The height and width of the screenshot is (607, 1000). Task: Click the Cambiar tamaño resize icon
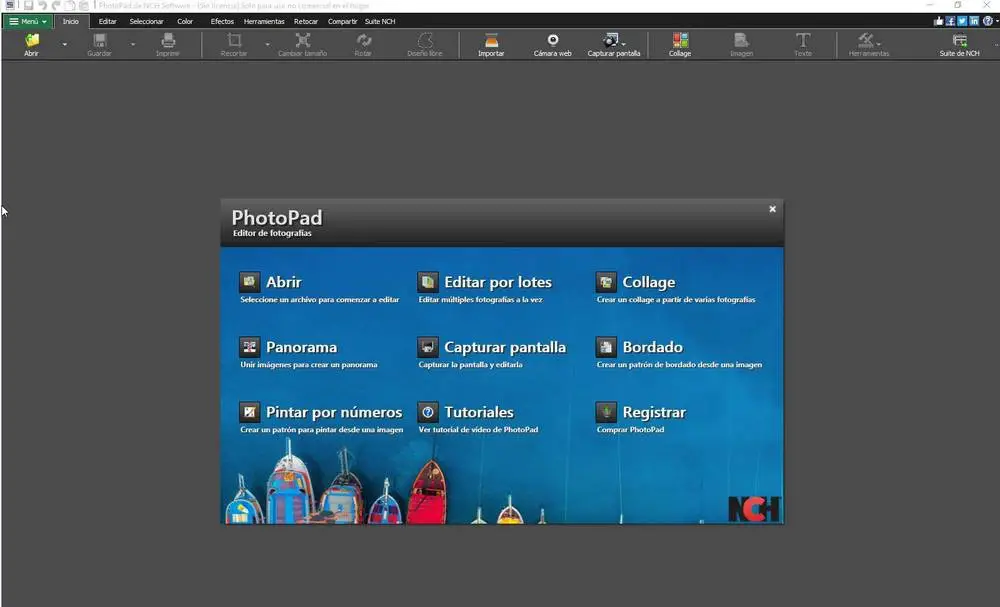tap(302, 41)
